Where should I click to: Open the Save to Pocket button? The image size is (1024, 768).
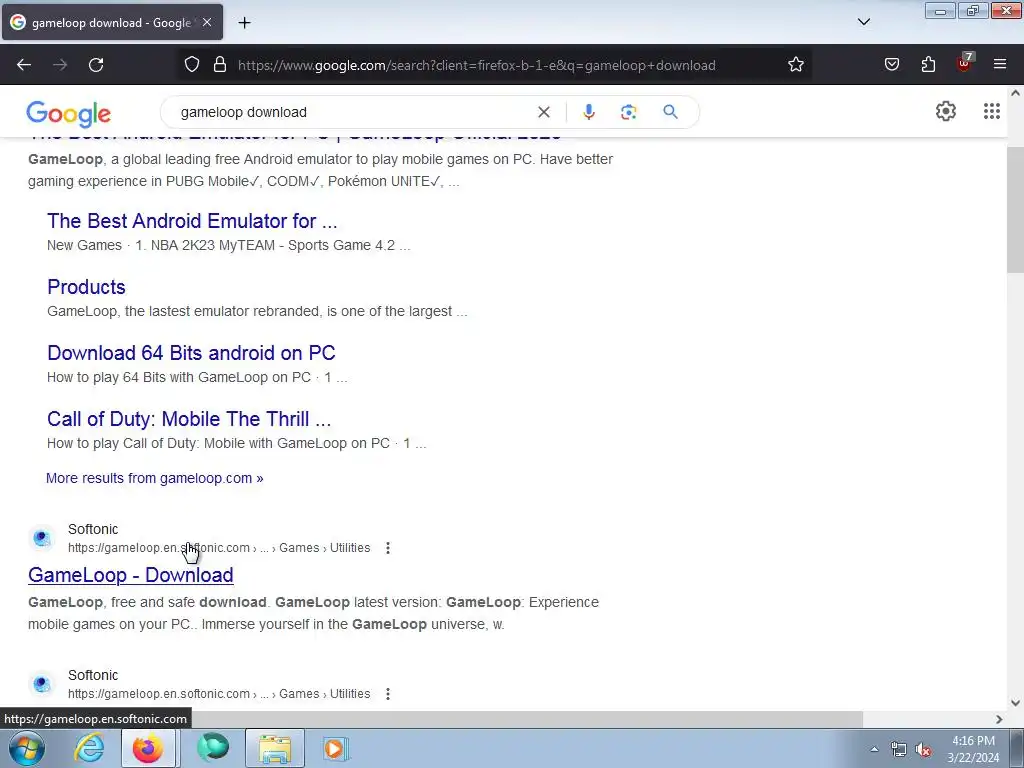point(892,65)
